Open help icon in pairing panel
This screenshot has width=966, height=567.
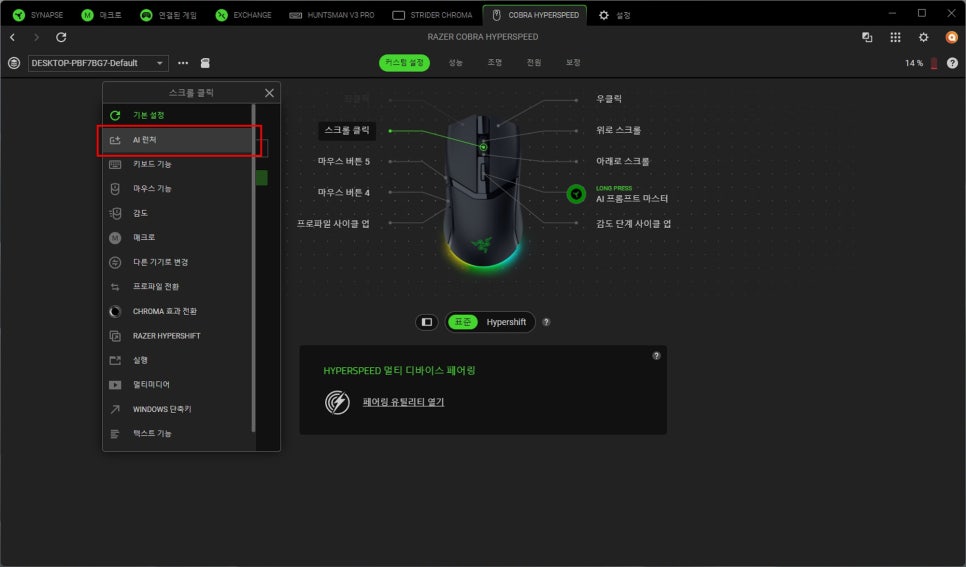[656, 356]
